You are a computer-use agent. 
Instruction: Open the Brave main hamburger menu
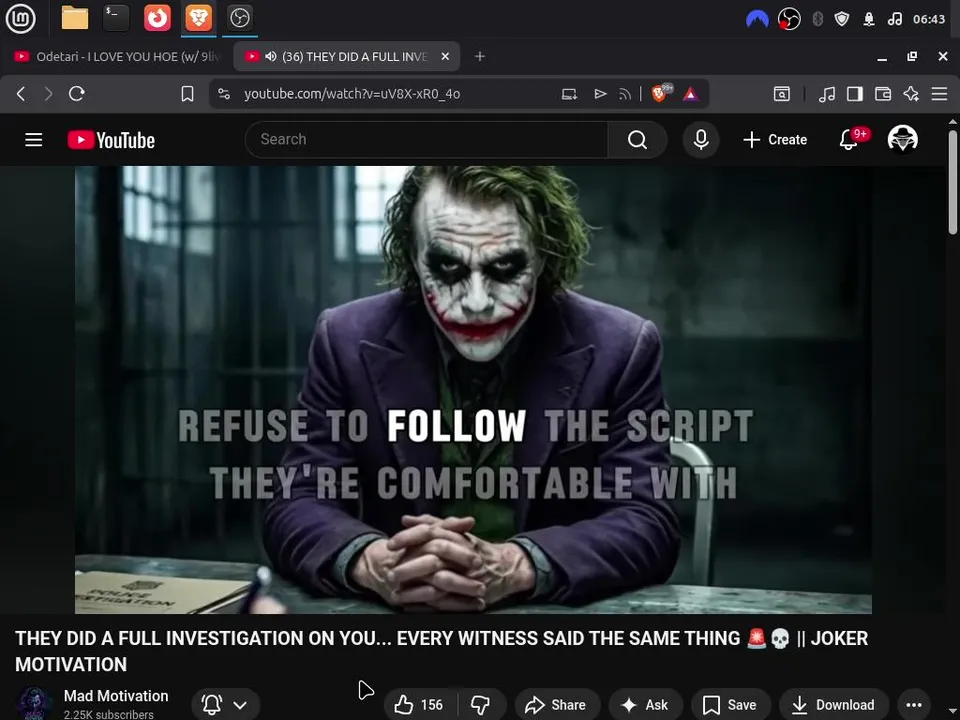(939, 94)
